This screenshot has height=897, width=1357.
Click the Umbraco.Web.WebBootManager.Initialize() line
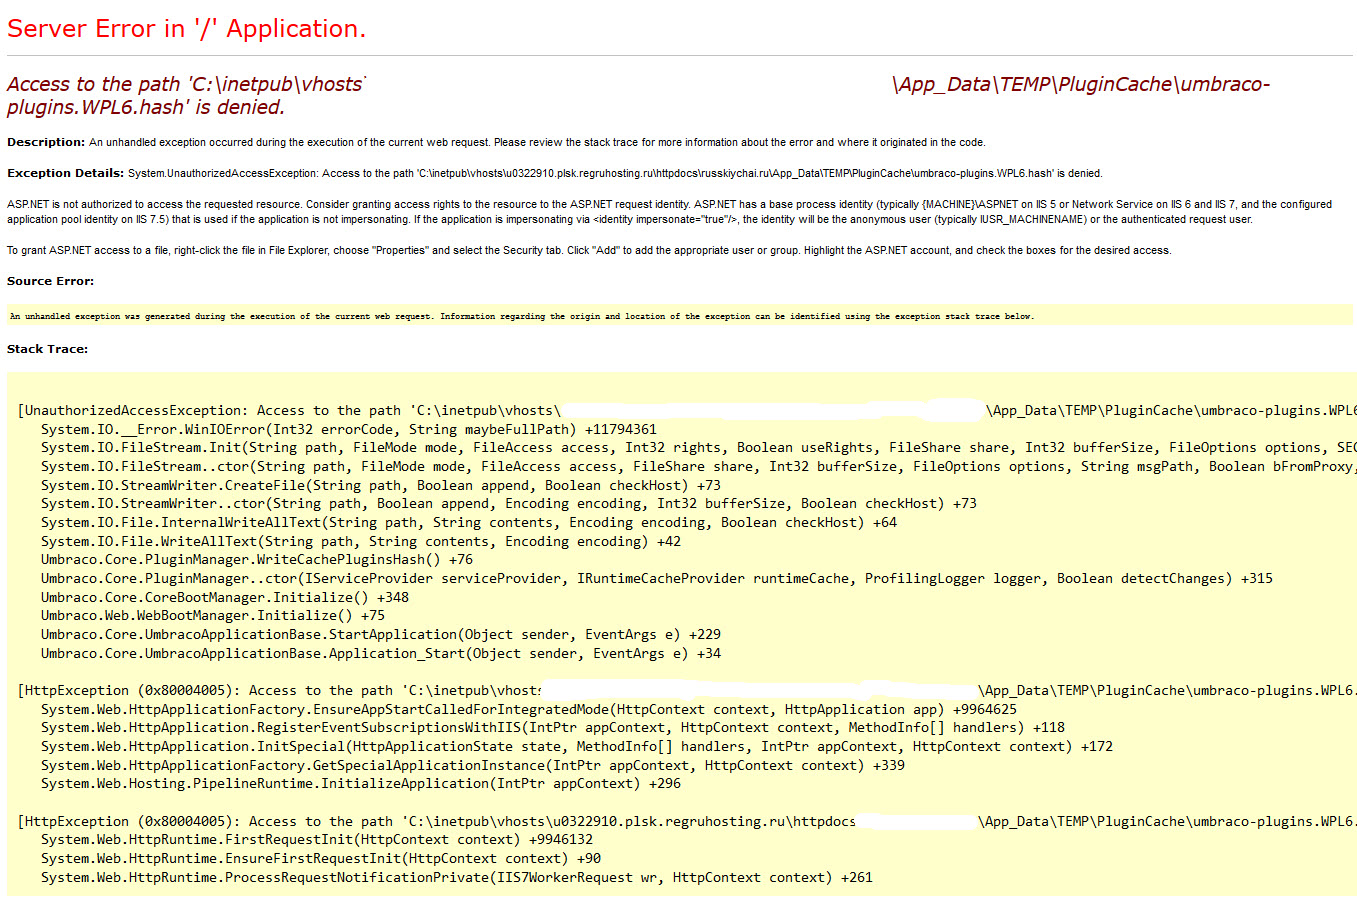212,616
